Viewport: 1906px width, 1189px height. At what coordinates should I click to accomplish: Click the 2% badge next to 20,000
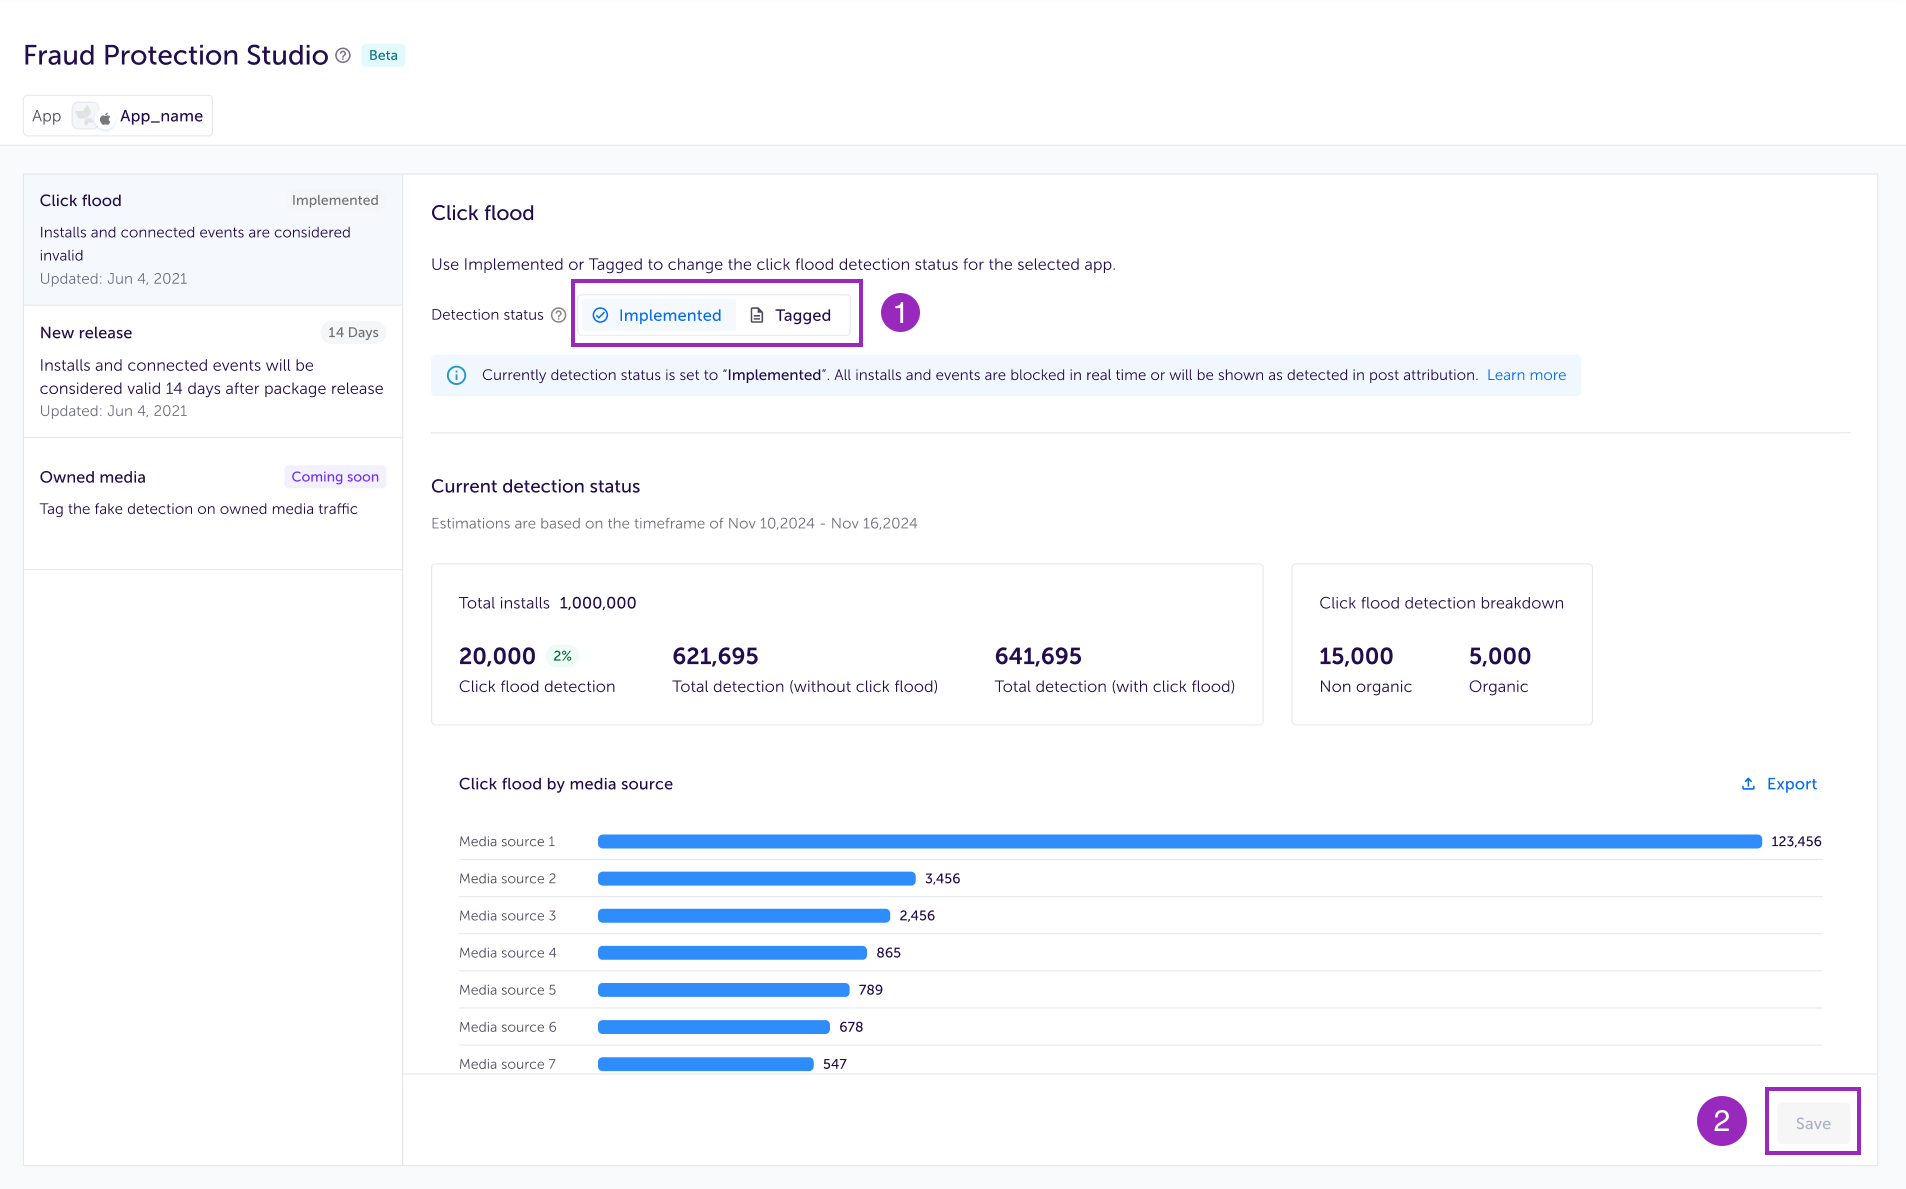[x=562, y=657]
